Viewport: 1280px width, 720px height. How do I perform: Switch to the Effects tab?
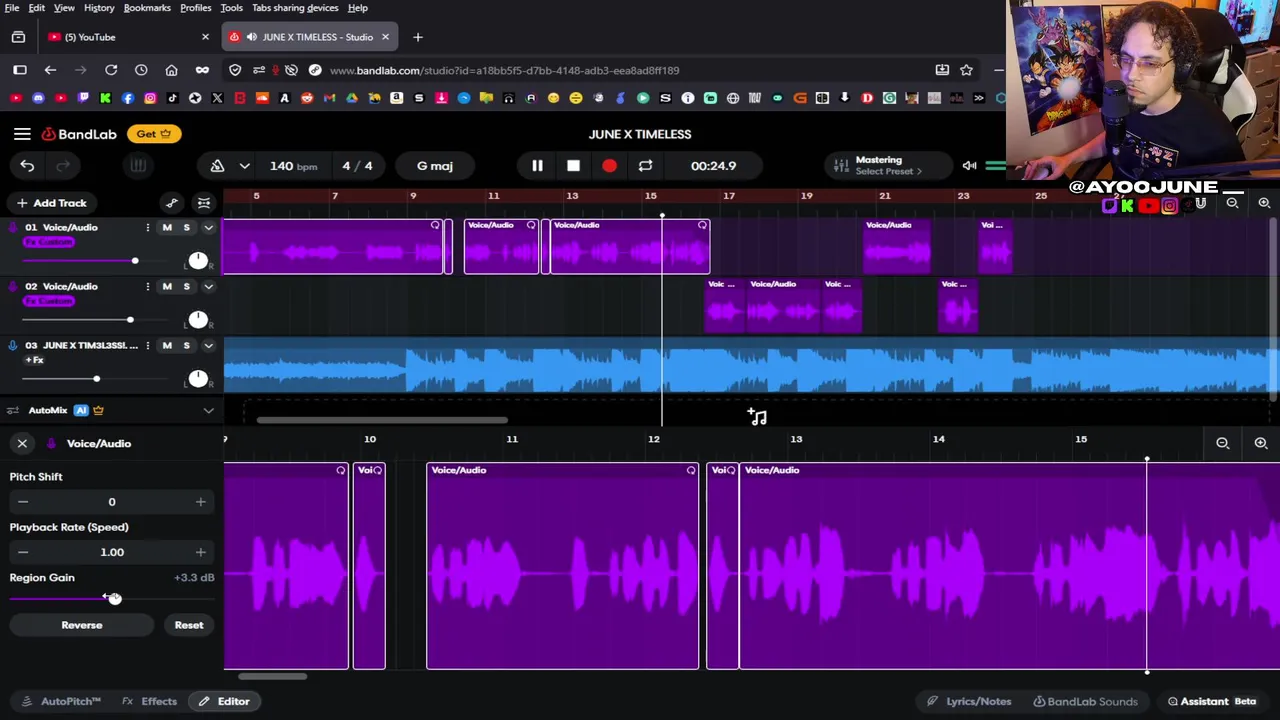coord(150,702)
